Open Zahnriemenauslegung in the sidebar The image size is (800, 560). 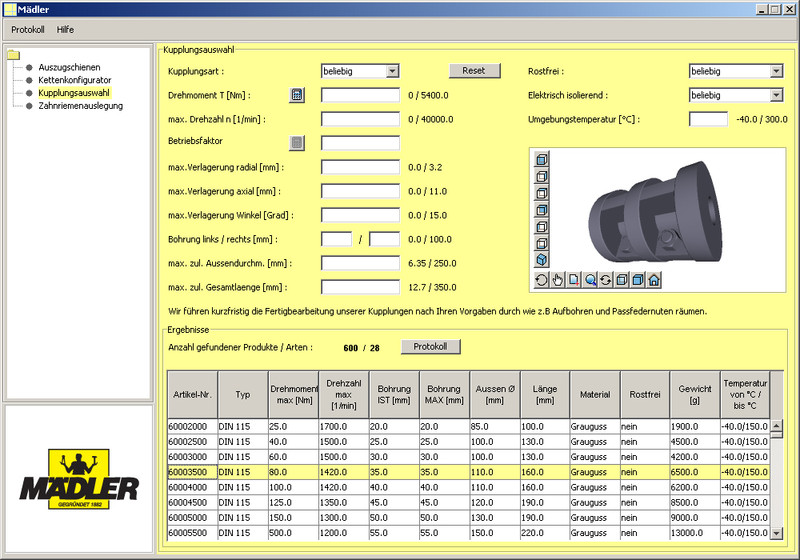pos(81,105)
